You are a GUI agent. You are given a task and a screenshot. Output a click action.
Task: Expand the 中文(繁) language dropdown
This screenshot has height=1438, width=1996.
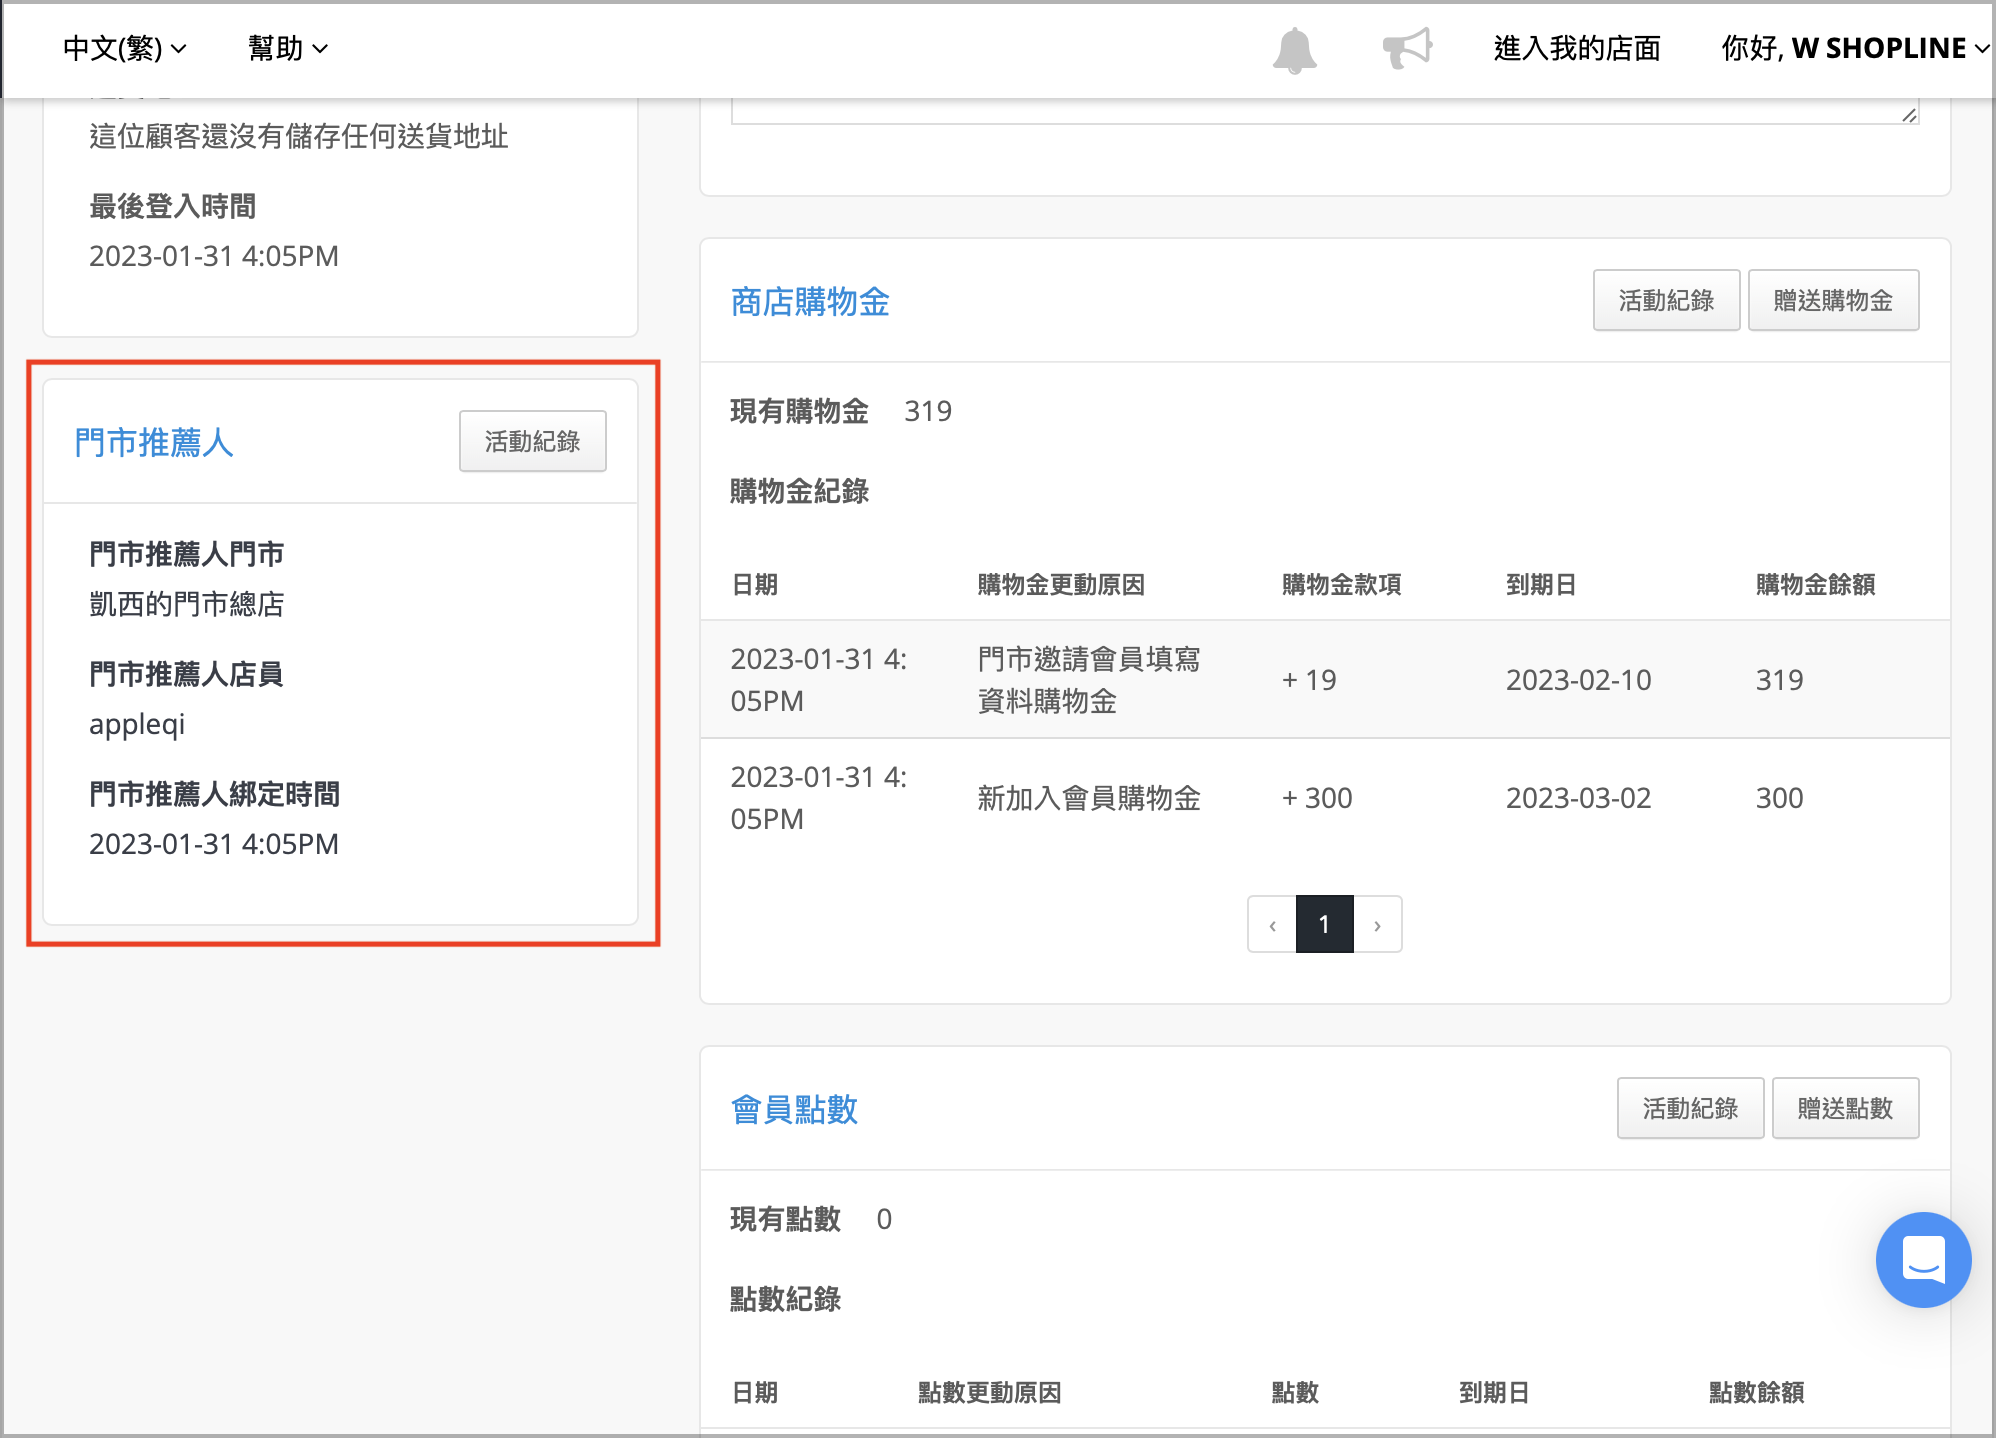click(x=124, y=48)
